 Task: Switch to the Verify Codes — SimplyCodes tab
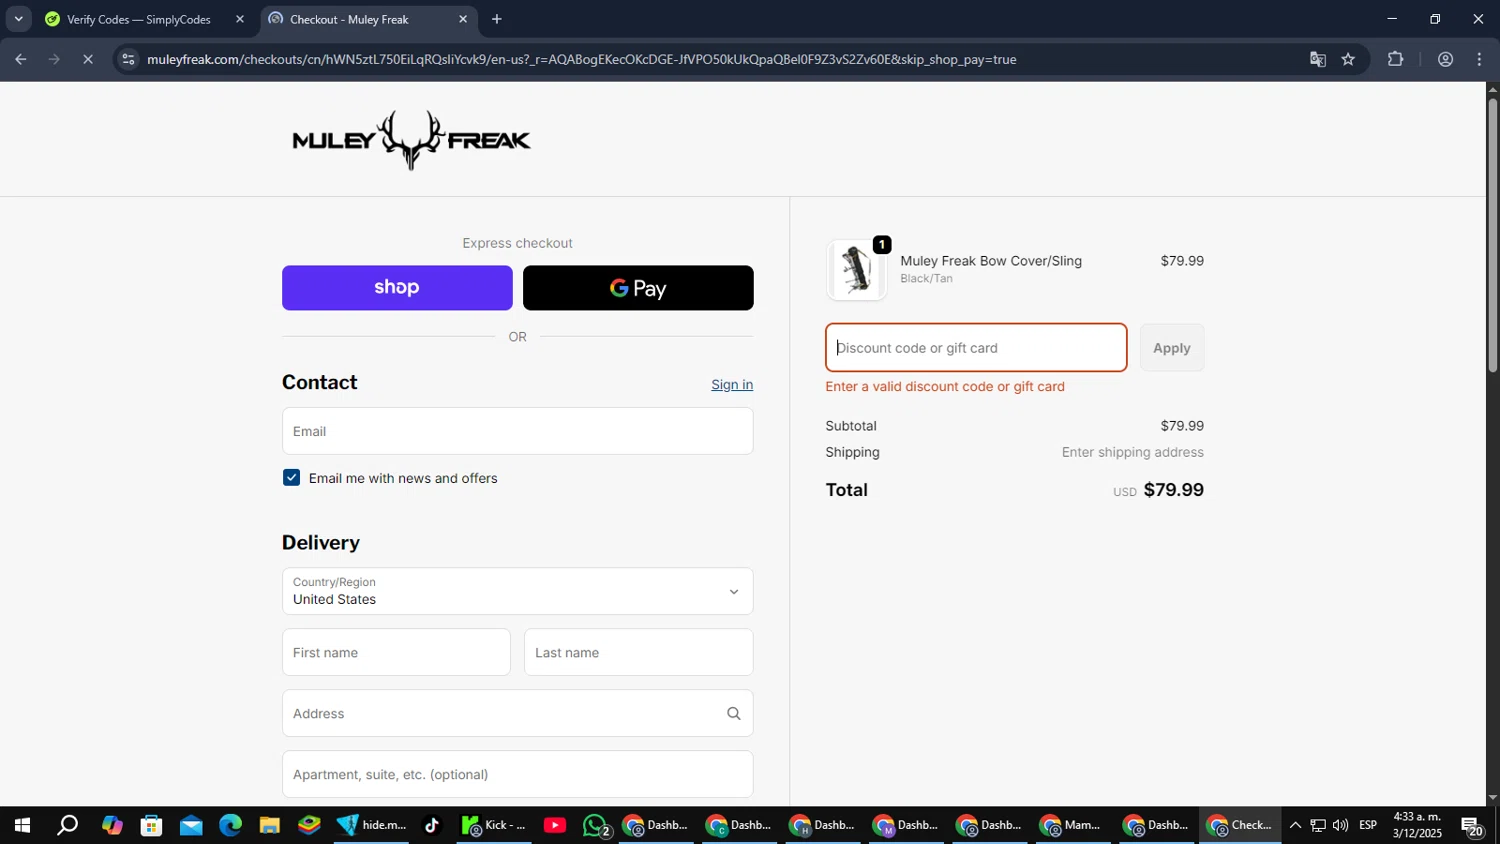tap(140, 19)
